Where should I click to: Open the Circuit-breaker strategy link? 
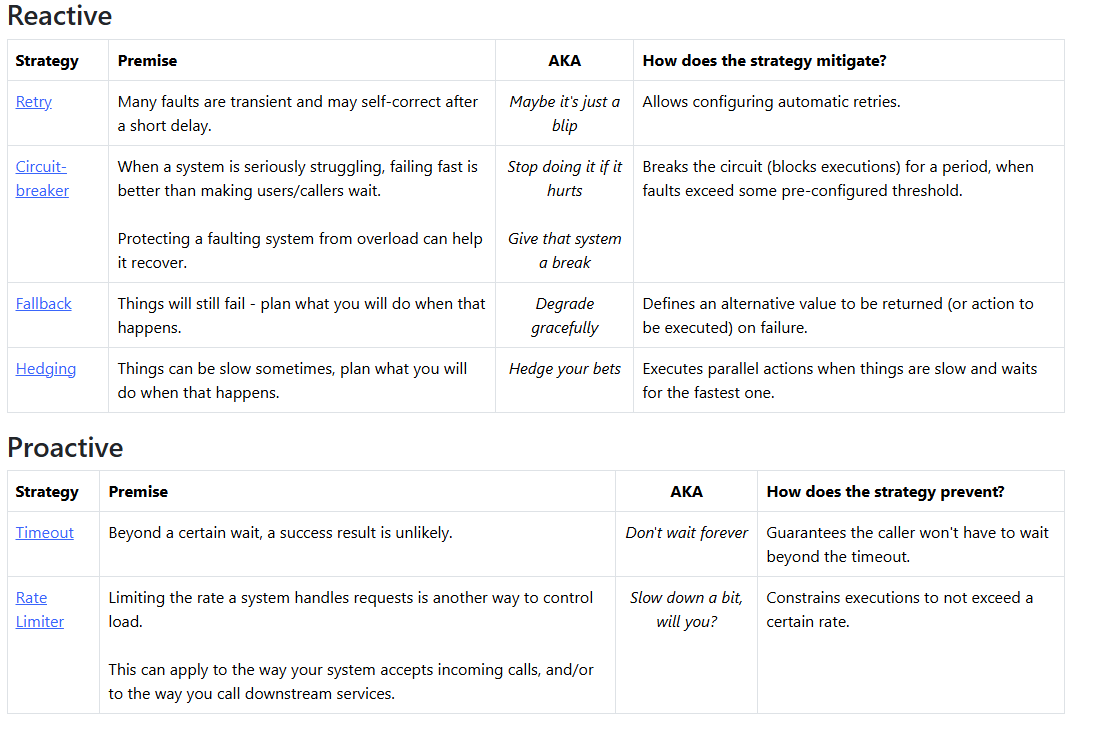(42, 179)
